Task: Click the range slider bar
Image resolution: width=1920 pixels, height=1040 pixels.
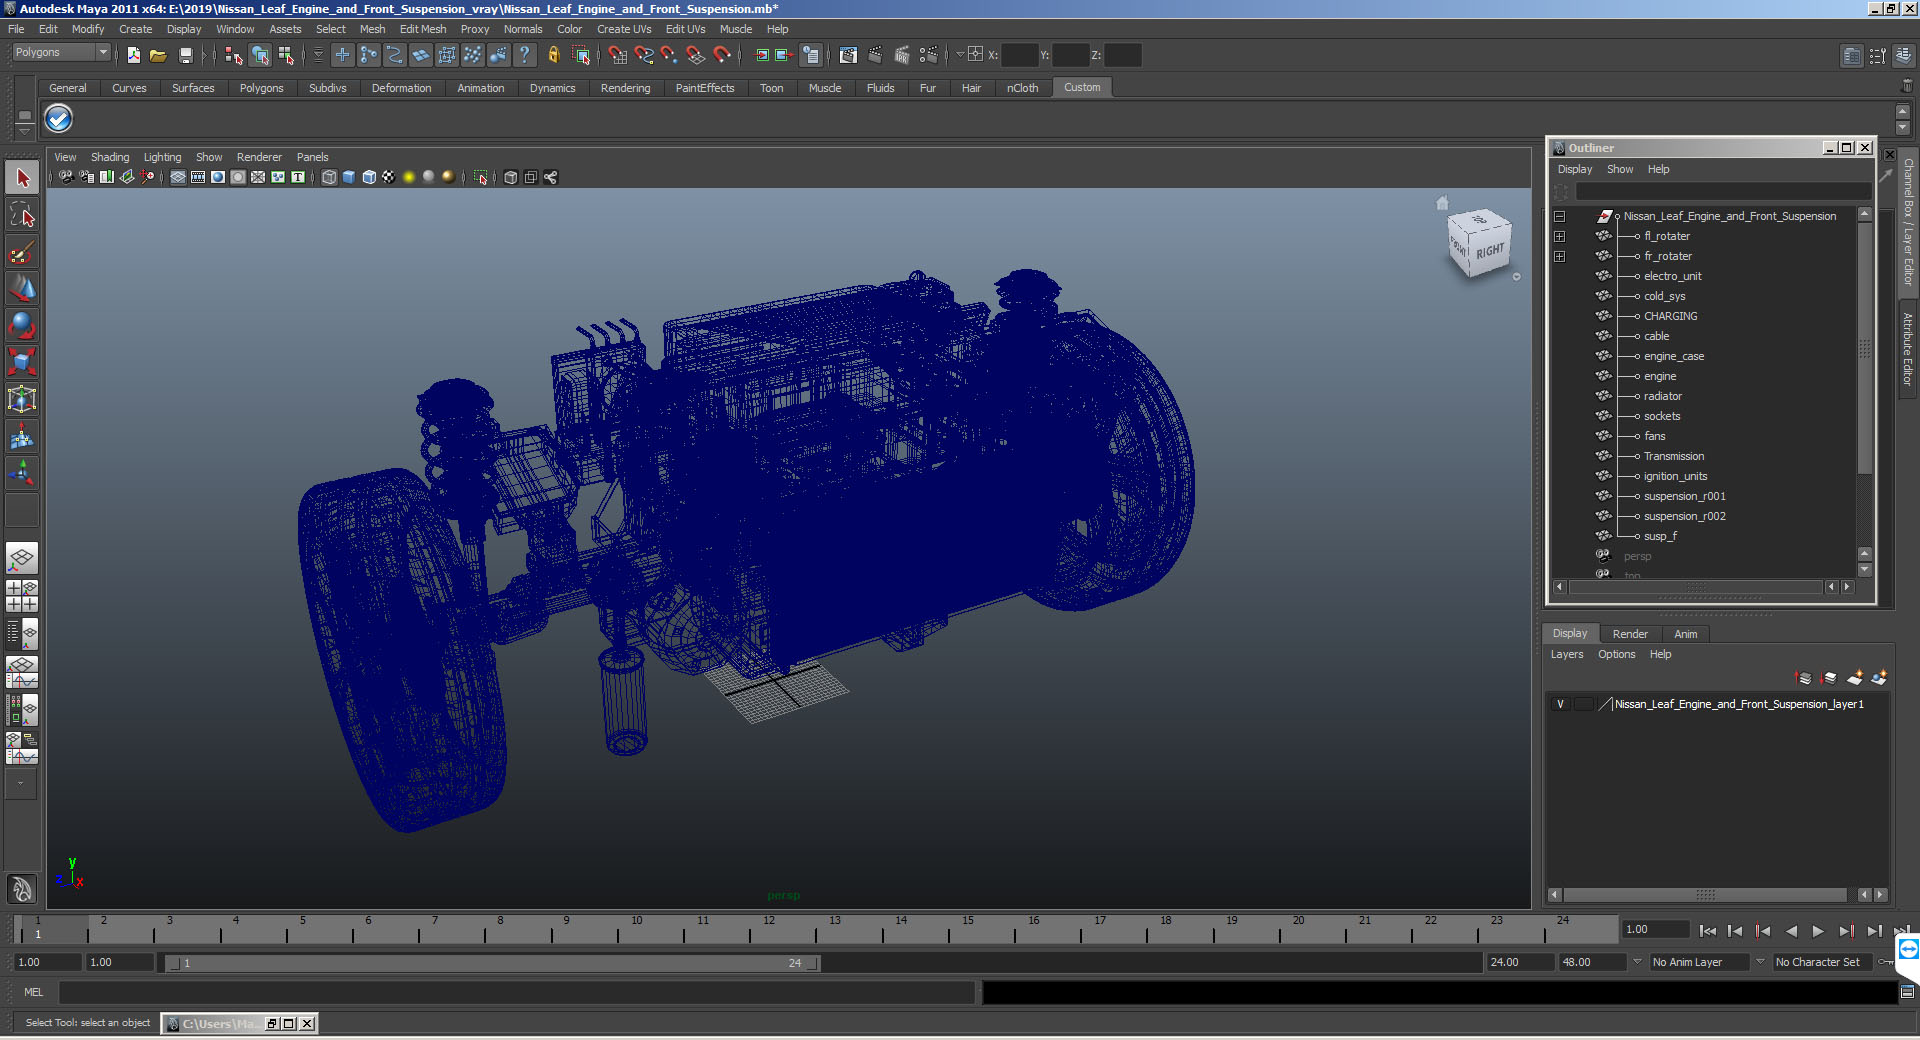Action: [x=493, y=963]
